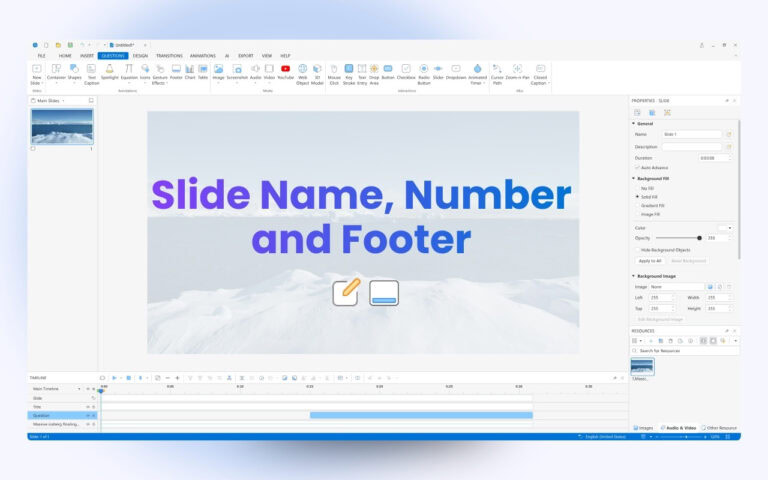
Task: Insert an Image from the ribbon
Action: (x=218, y=72)
